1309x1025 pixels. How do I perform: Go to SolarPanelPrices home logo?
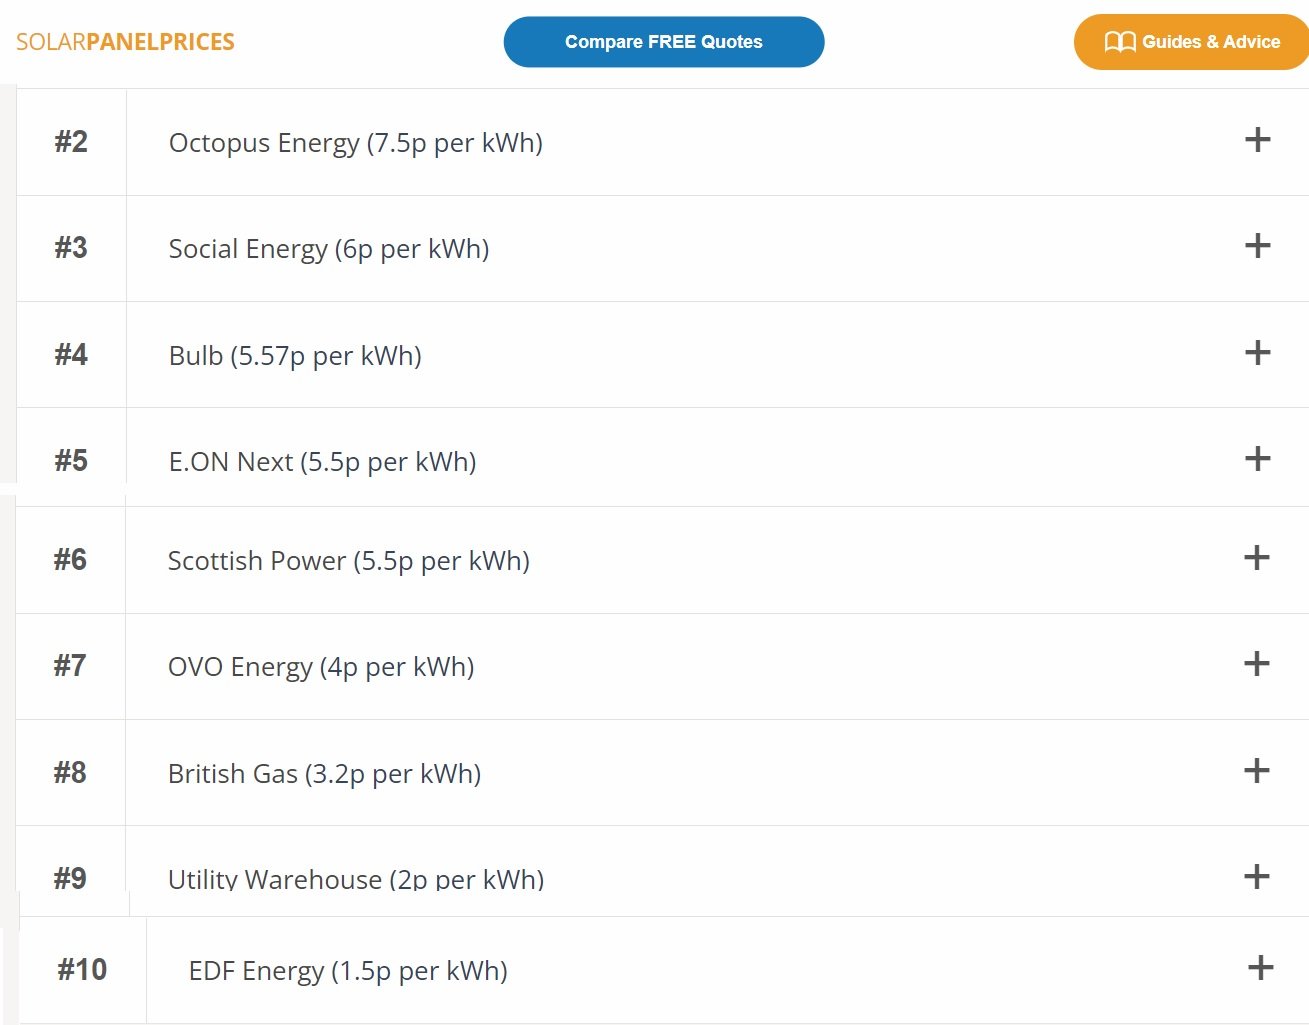click(x=125, y=42)
